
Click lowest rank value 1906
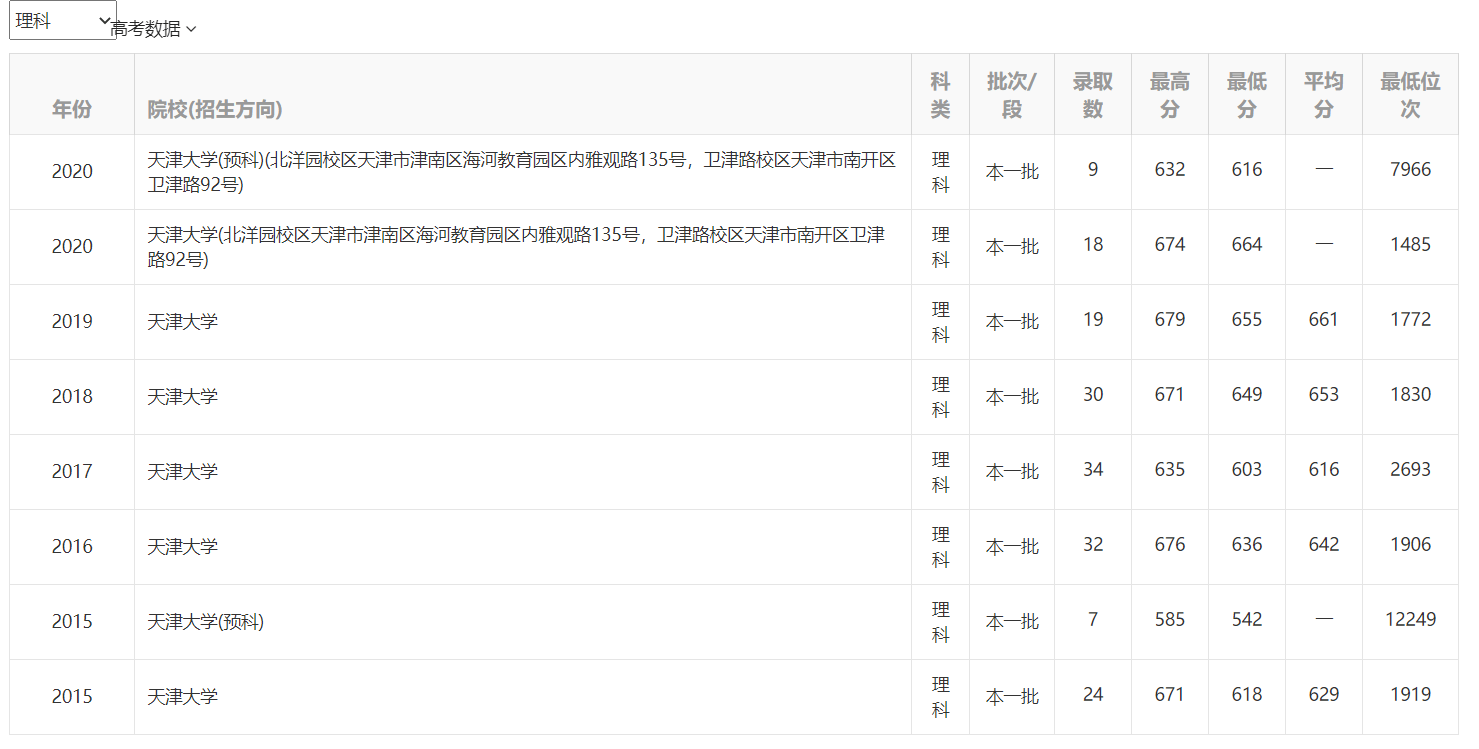pos(1410,544)
